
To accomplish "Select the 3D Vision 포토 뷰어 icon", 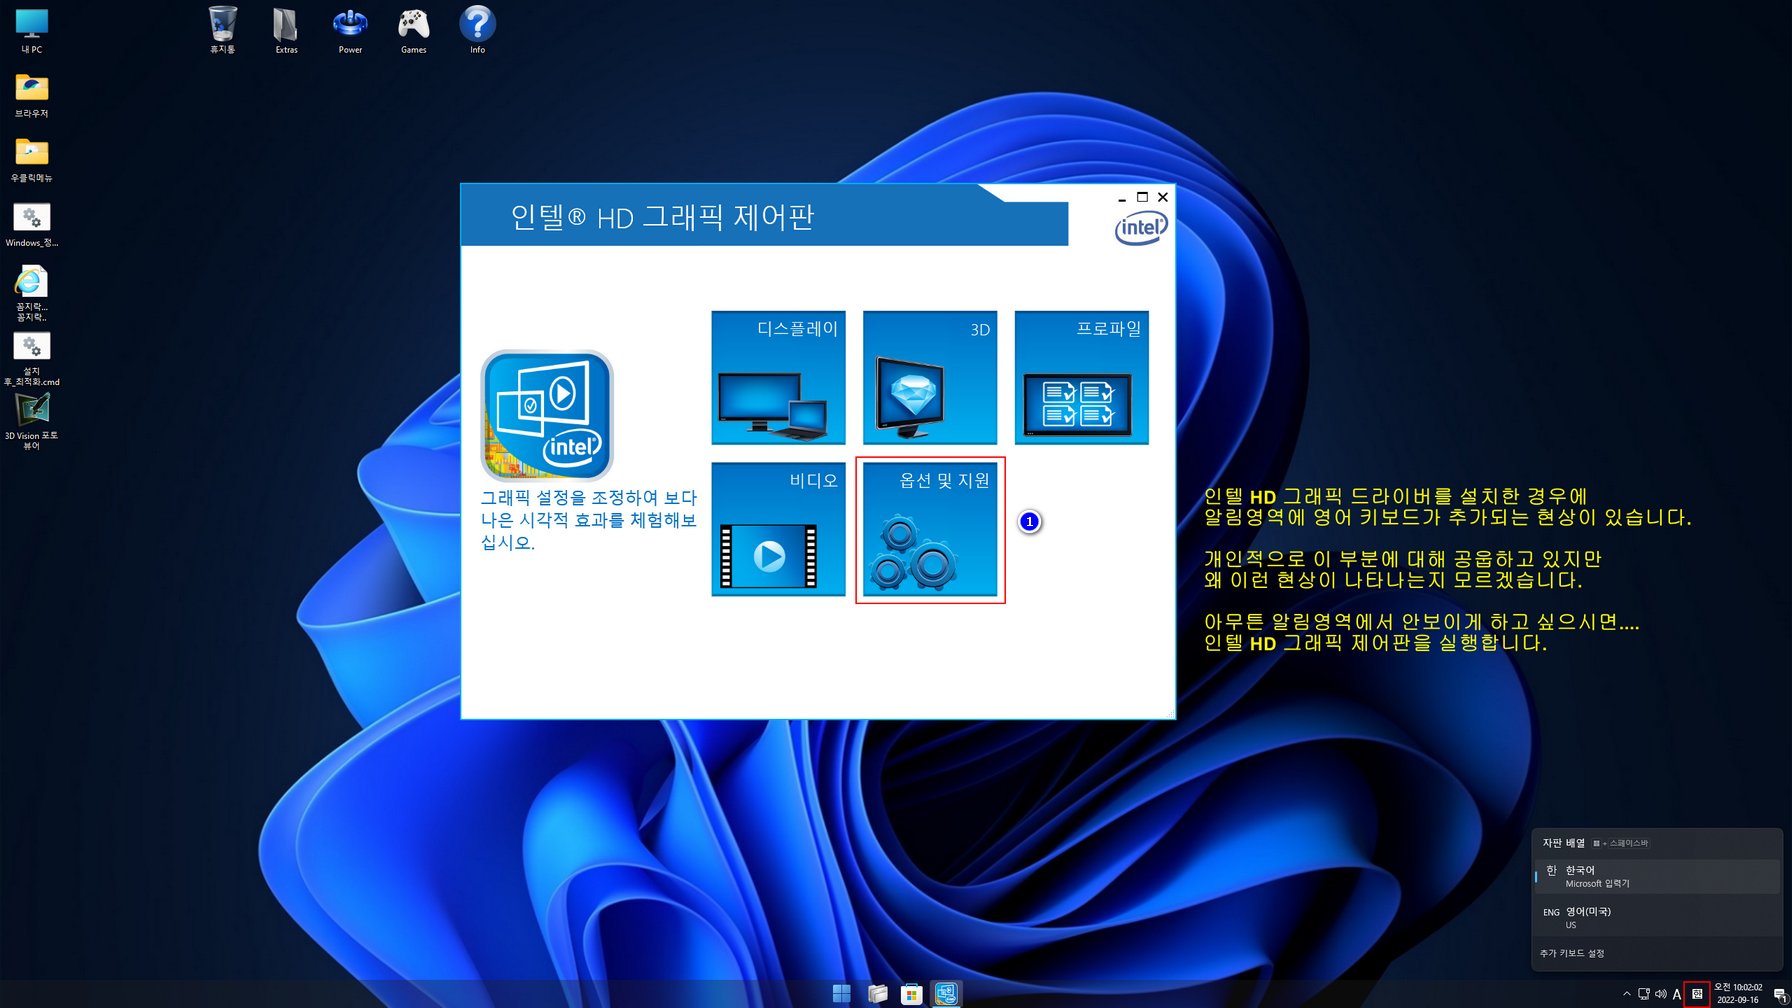I will point(31,421).
